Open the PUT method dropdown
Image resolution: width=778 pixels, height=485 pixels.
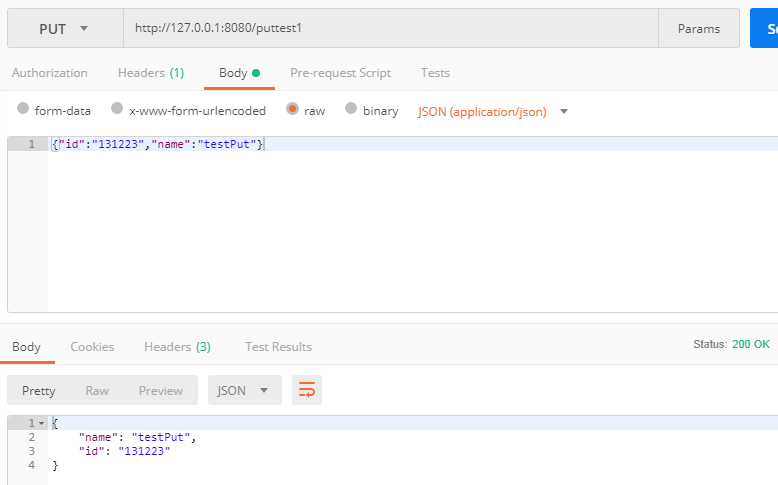65,28
